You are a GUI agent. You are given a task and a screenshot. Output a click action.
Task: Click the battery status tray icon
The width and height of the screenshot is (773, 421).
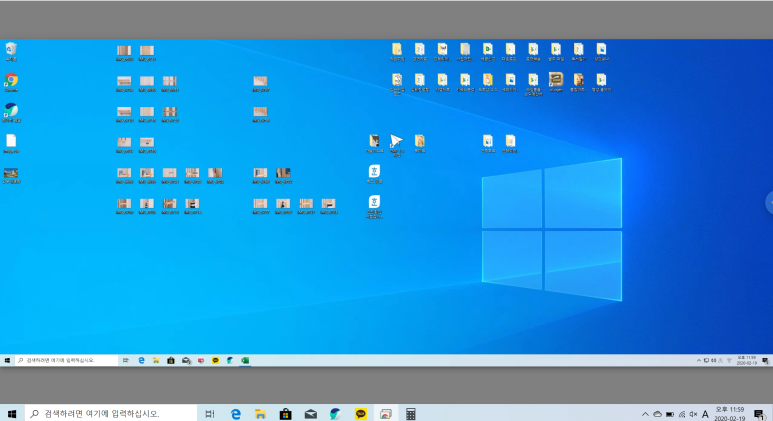click(x=669, y=414)
